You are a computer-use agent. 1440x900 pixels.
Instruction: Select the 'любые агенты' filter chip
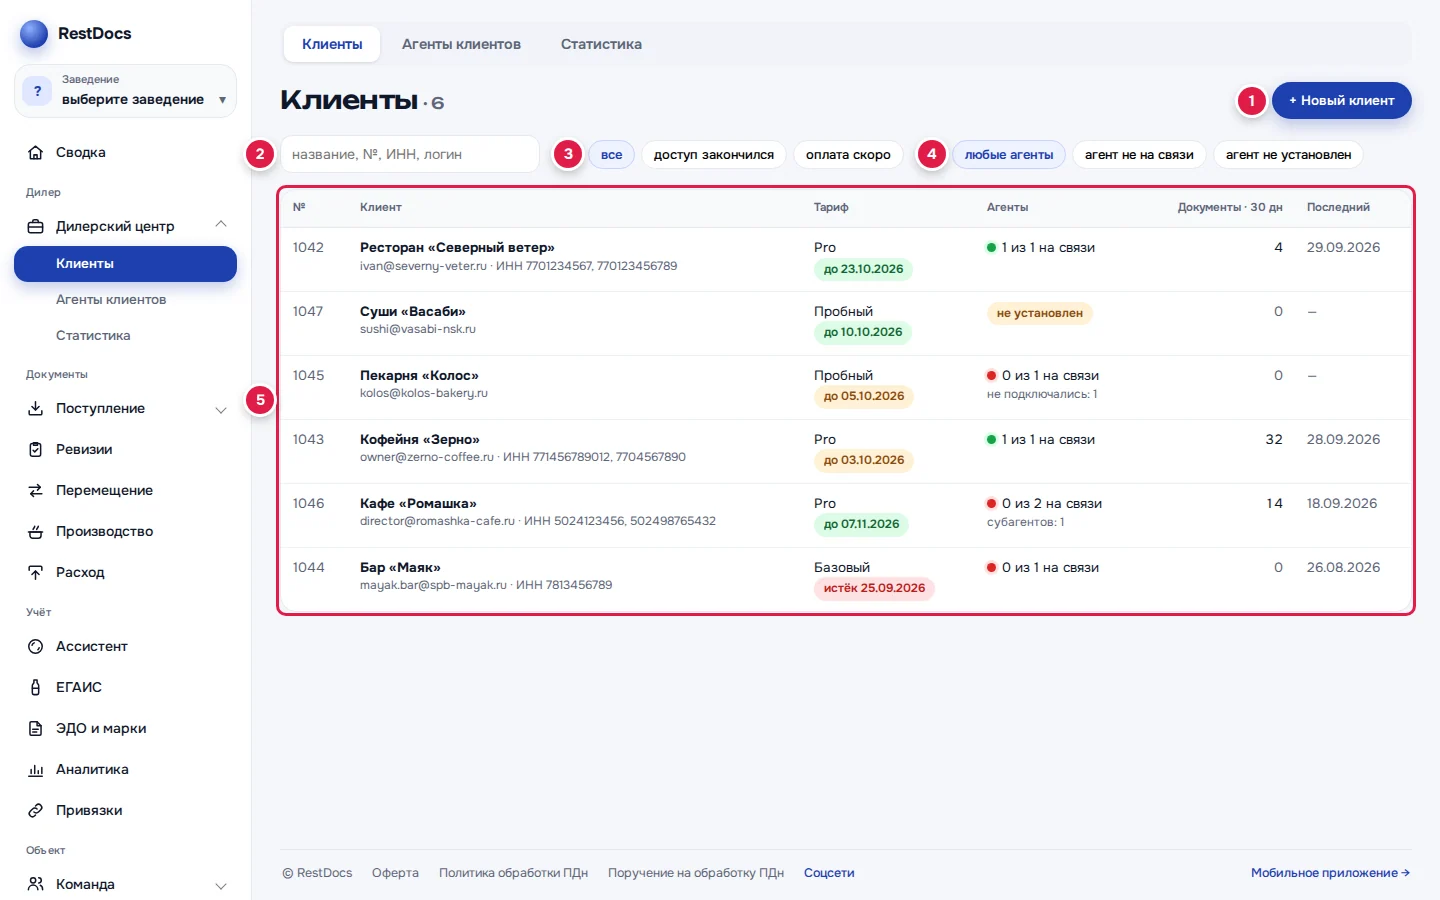pos(1009,155)
